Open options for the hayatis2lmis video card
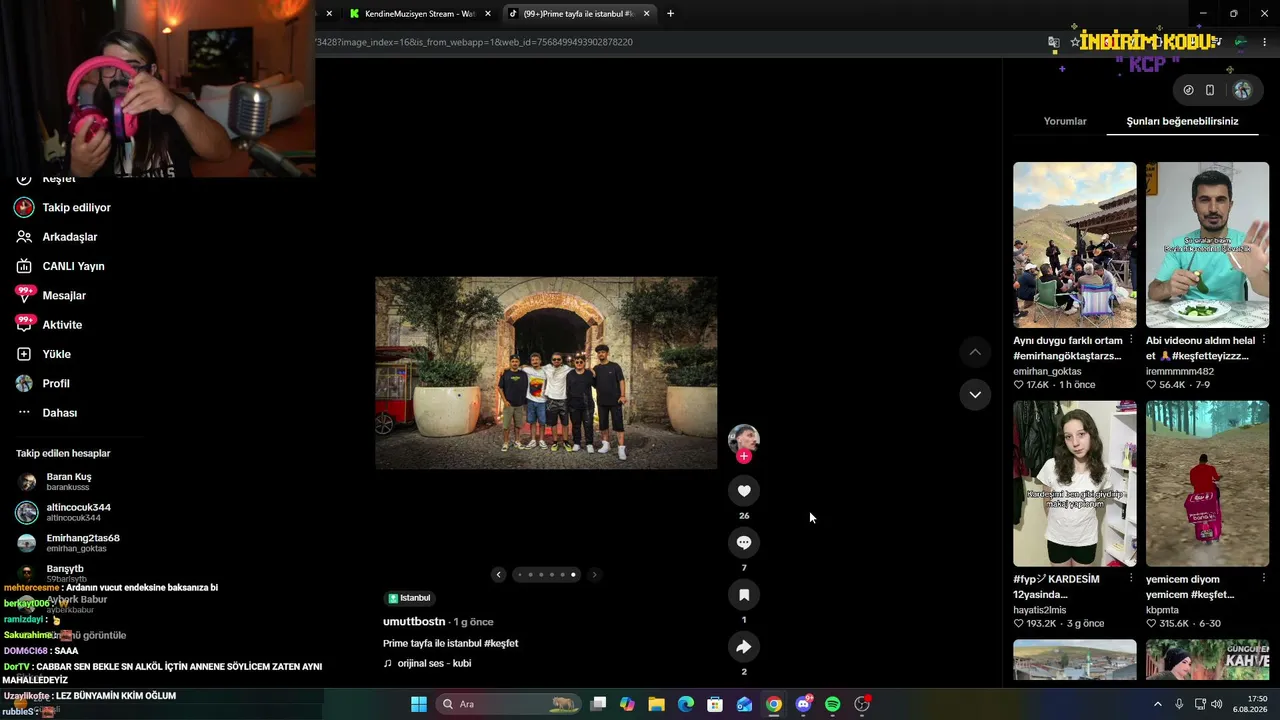The width and height of the screenshot is (1280, 720). (1131, 579)
